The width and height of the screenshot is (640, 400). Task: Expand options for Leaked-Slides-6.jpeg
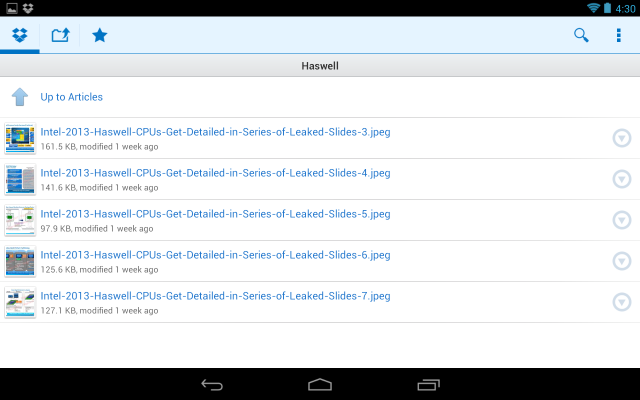622,261
